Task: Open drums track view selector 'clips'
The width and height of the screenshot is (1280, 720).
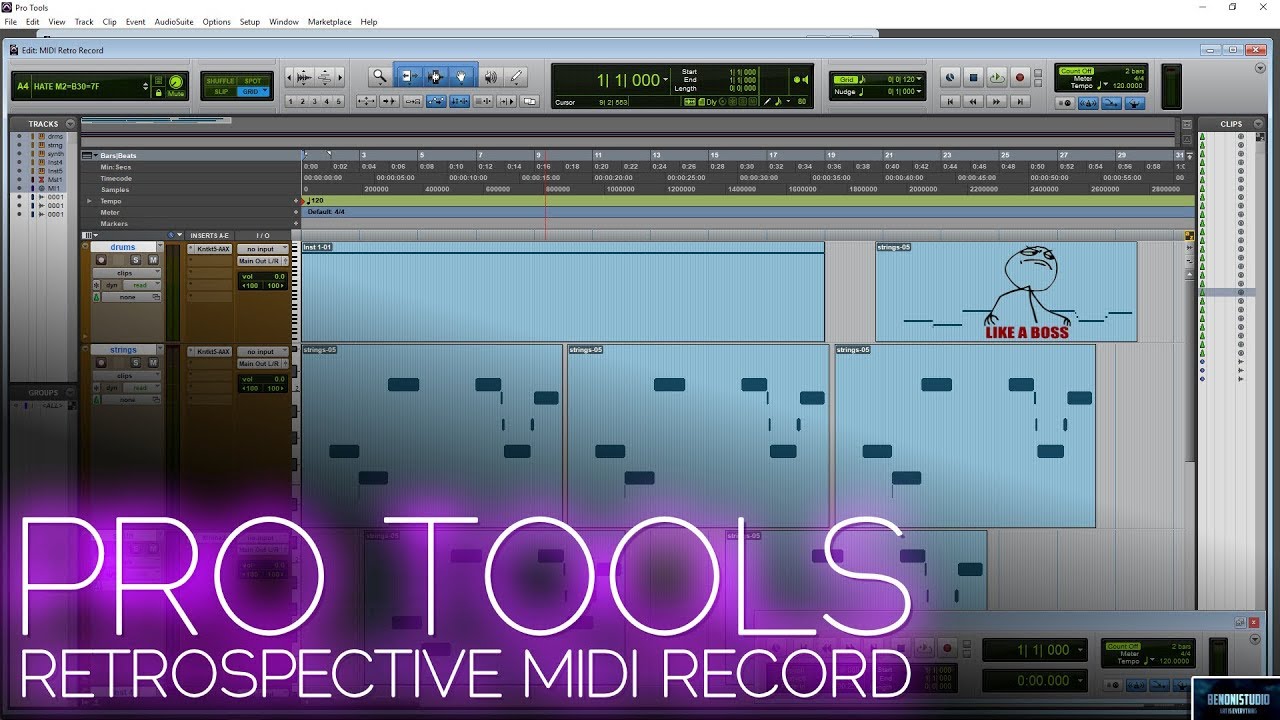Action: [128, 273]
